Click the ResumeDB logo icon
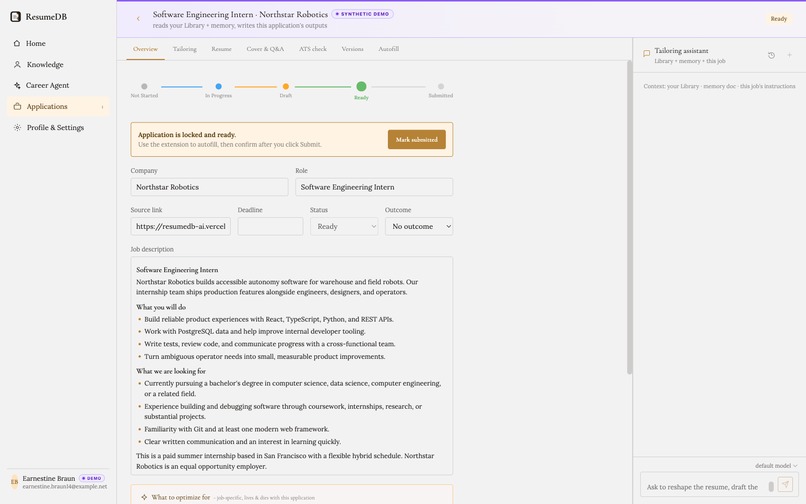Image resolution: width=806 pixels, height=504 pixels. pyautogui.click(x=15, y=16)
